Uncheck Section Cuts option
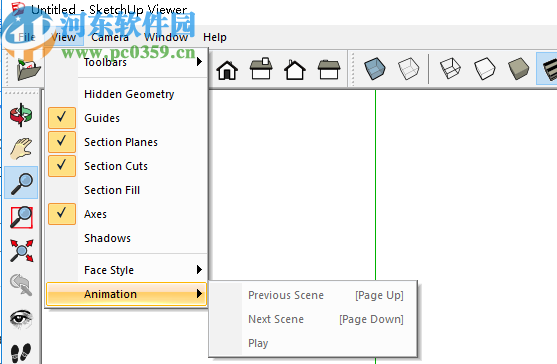557x364 pixels. tap(126, 166)
